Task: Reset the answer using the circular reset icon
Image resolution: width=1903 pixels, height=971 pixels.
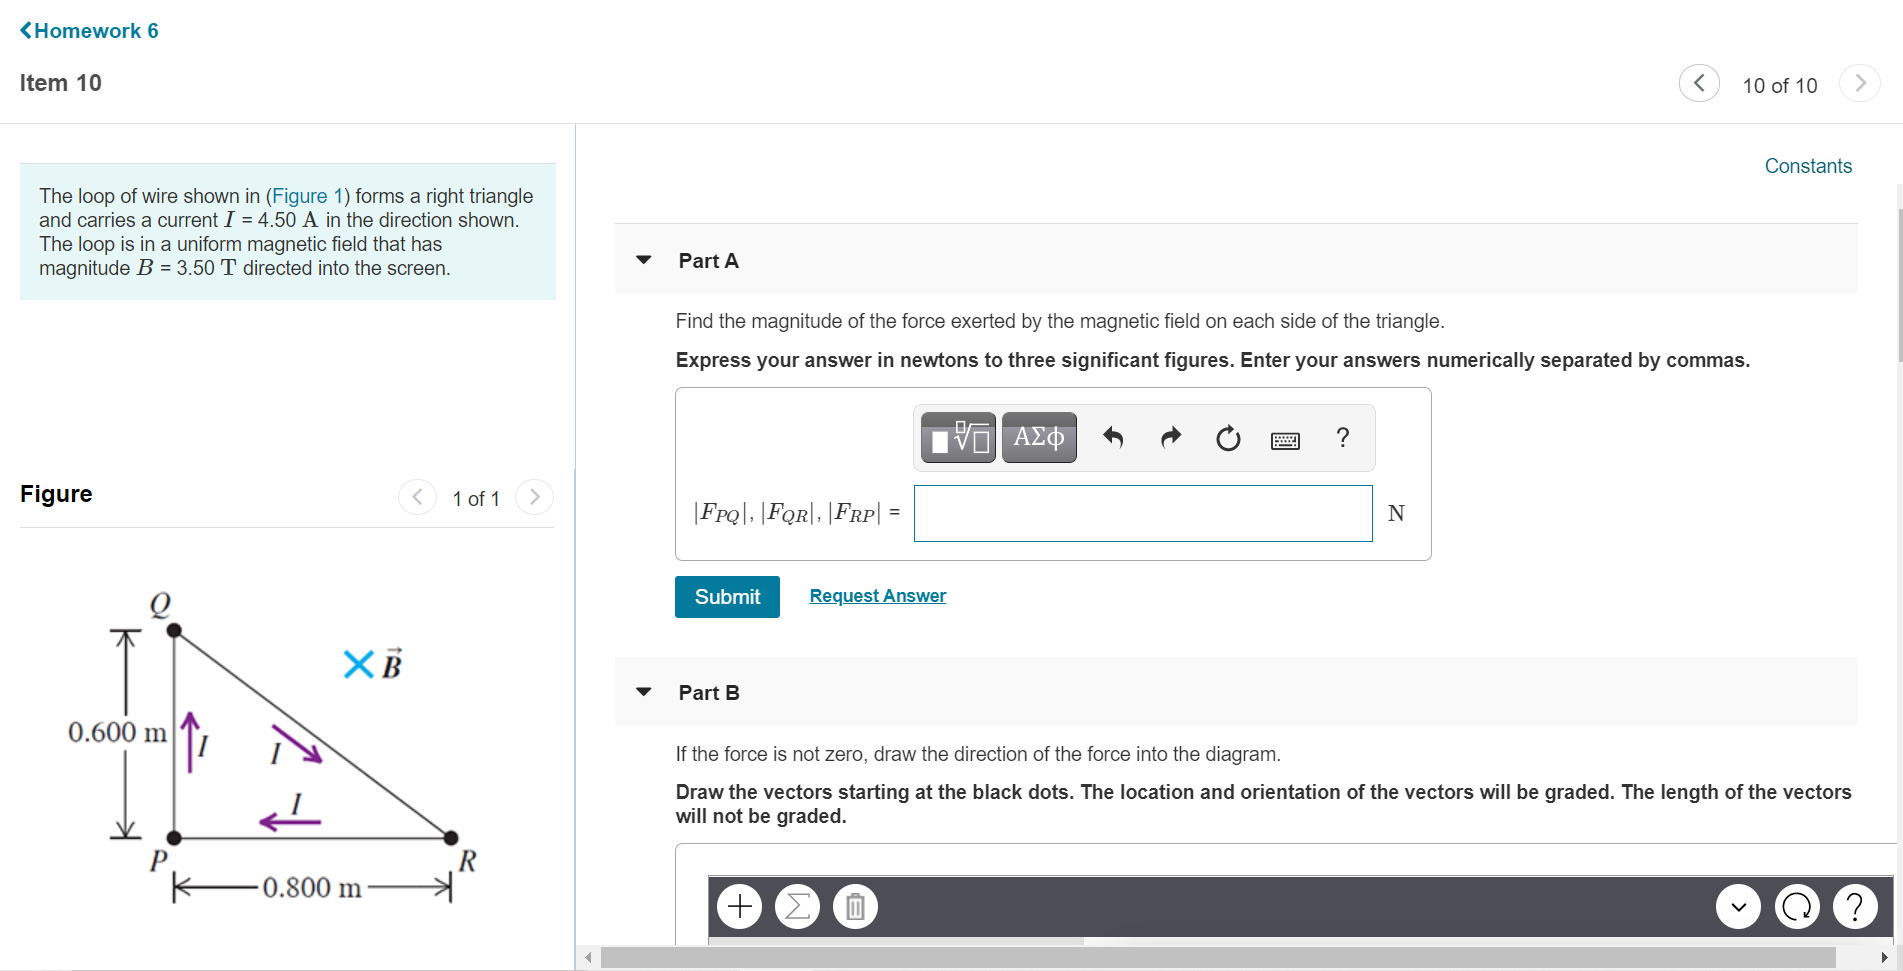Action: tap(1228, 438)
